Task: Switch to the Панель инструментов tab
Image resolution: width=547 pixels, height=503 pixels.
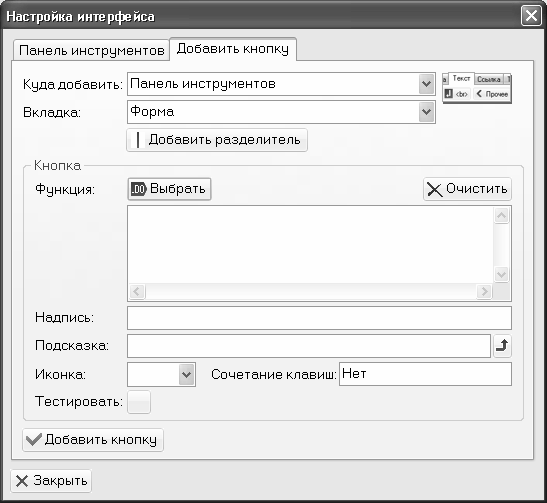Action: coord(91,50)
